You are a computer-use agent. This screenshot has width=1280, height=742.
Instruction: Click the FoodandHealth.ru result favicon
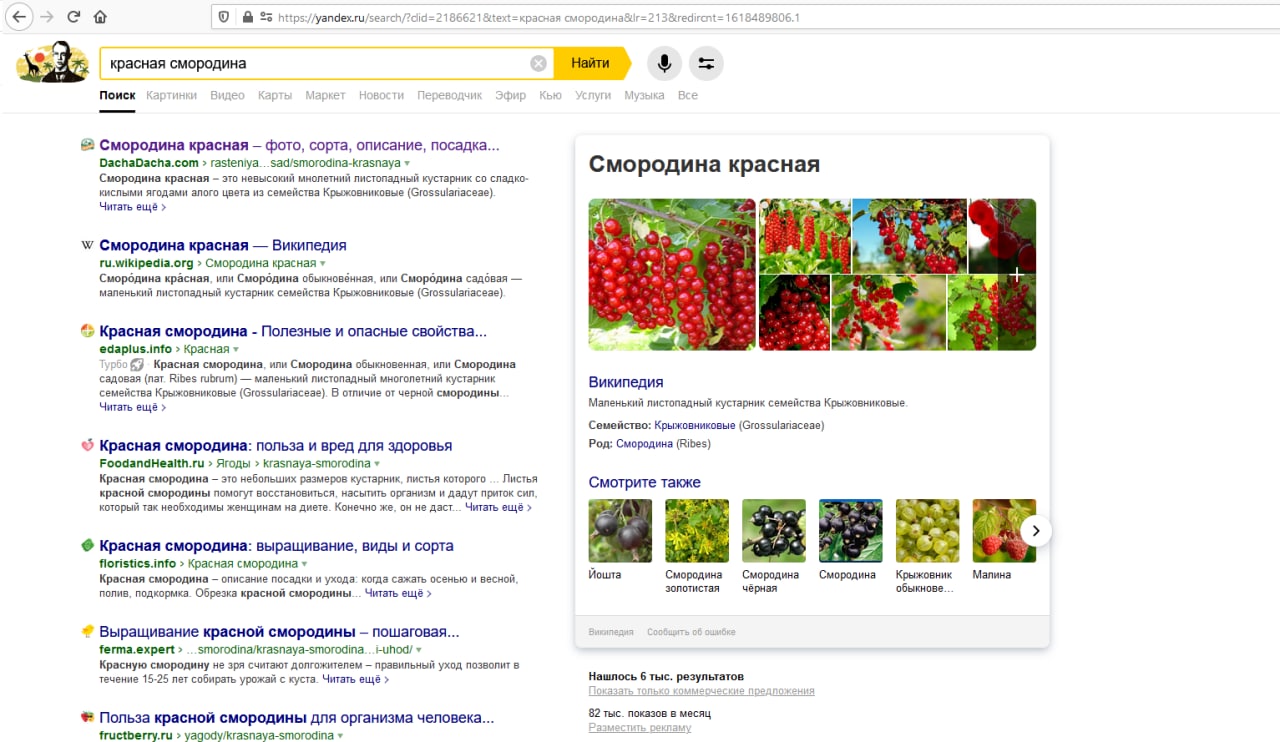pos(88,445)
